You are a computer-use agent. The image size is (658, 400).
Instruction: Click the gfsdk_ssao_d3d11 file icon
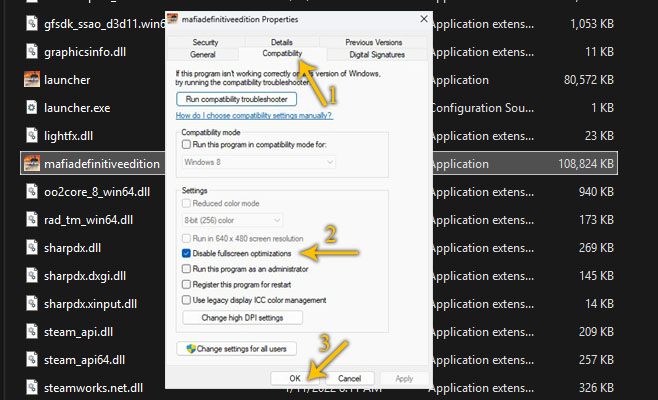click(x=32, y=23)
